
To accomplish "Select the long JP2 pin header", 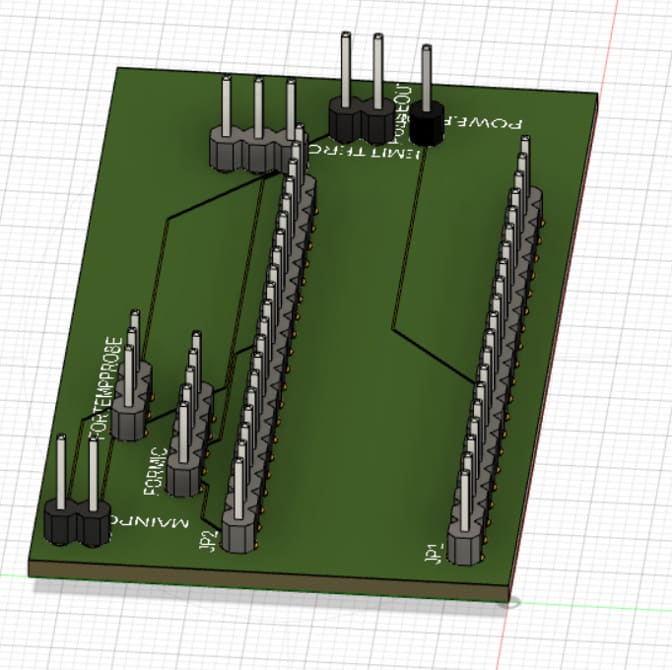I will click(269, 339).
